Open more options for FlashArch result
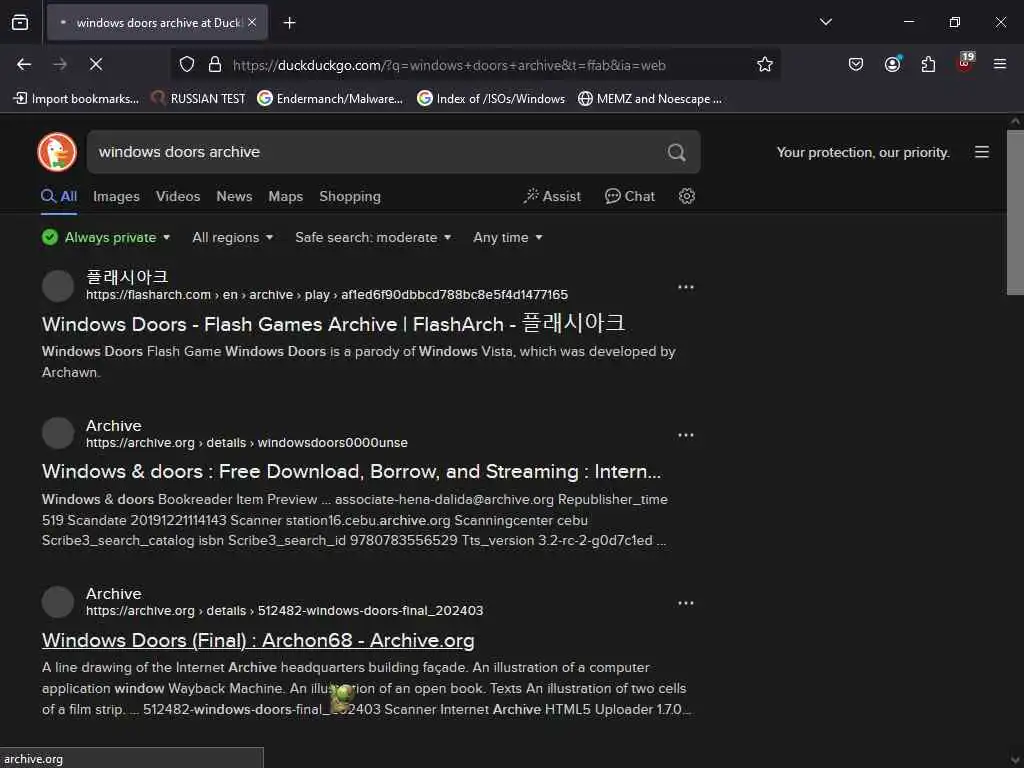 click(686, 287)
